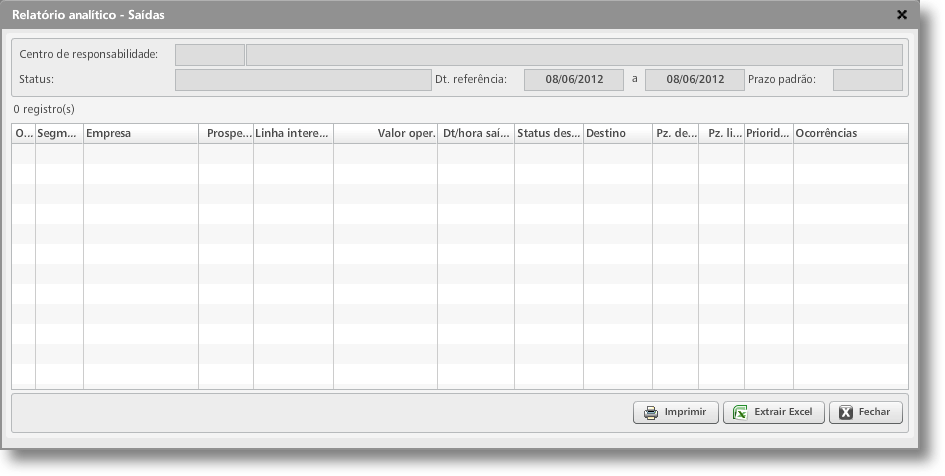This screenshot has height=476, width=945.
Task: Export the report with Extrair Excel
Action: pyautogui.click(x=773, y=412)
